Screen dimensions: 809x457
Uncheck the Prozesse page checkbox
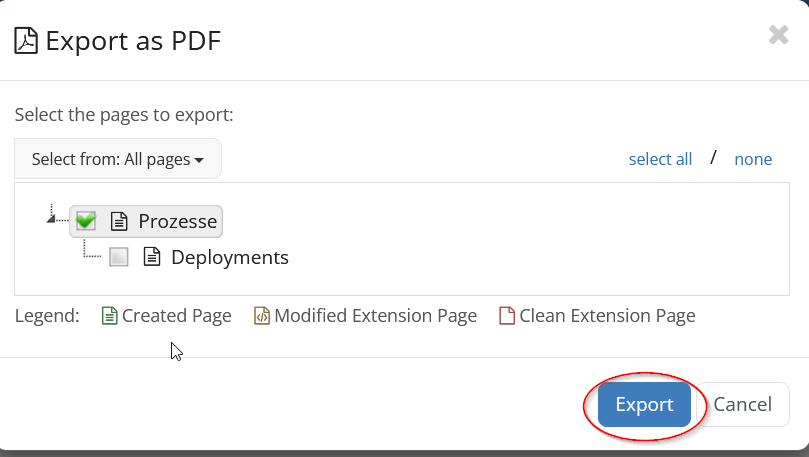click(x=86, y=221)
